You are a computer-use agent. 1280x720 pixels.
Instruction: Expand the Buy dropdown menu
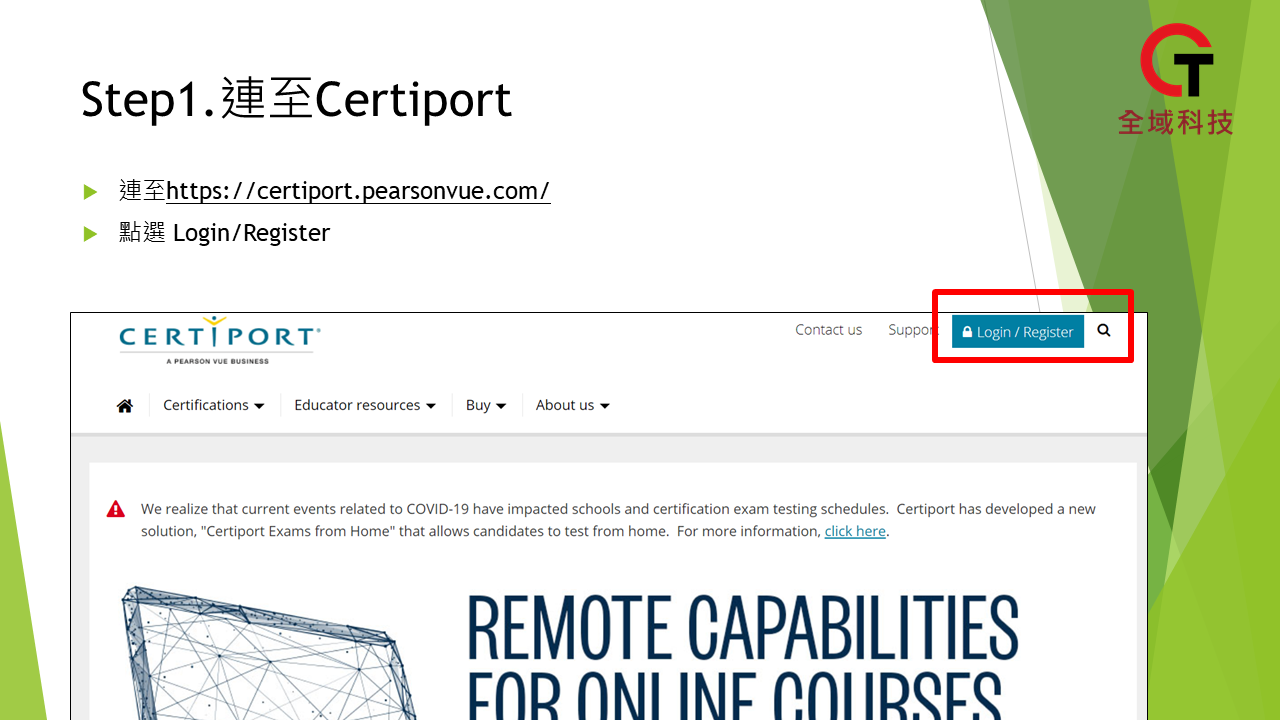coord(486,405)
